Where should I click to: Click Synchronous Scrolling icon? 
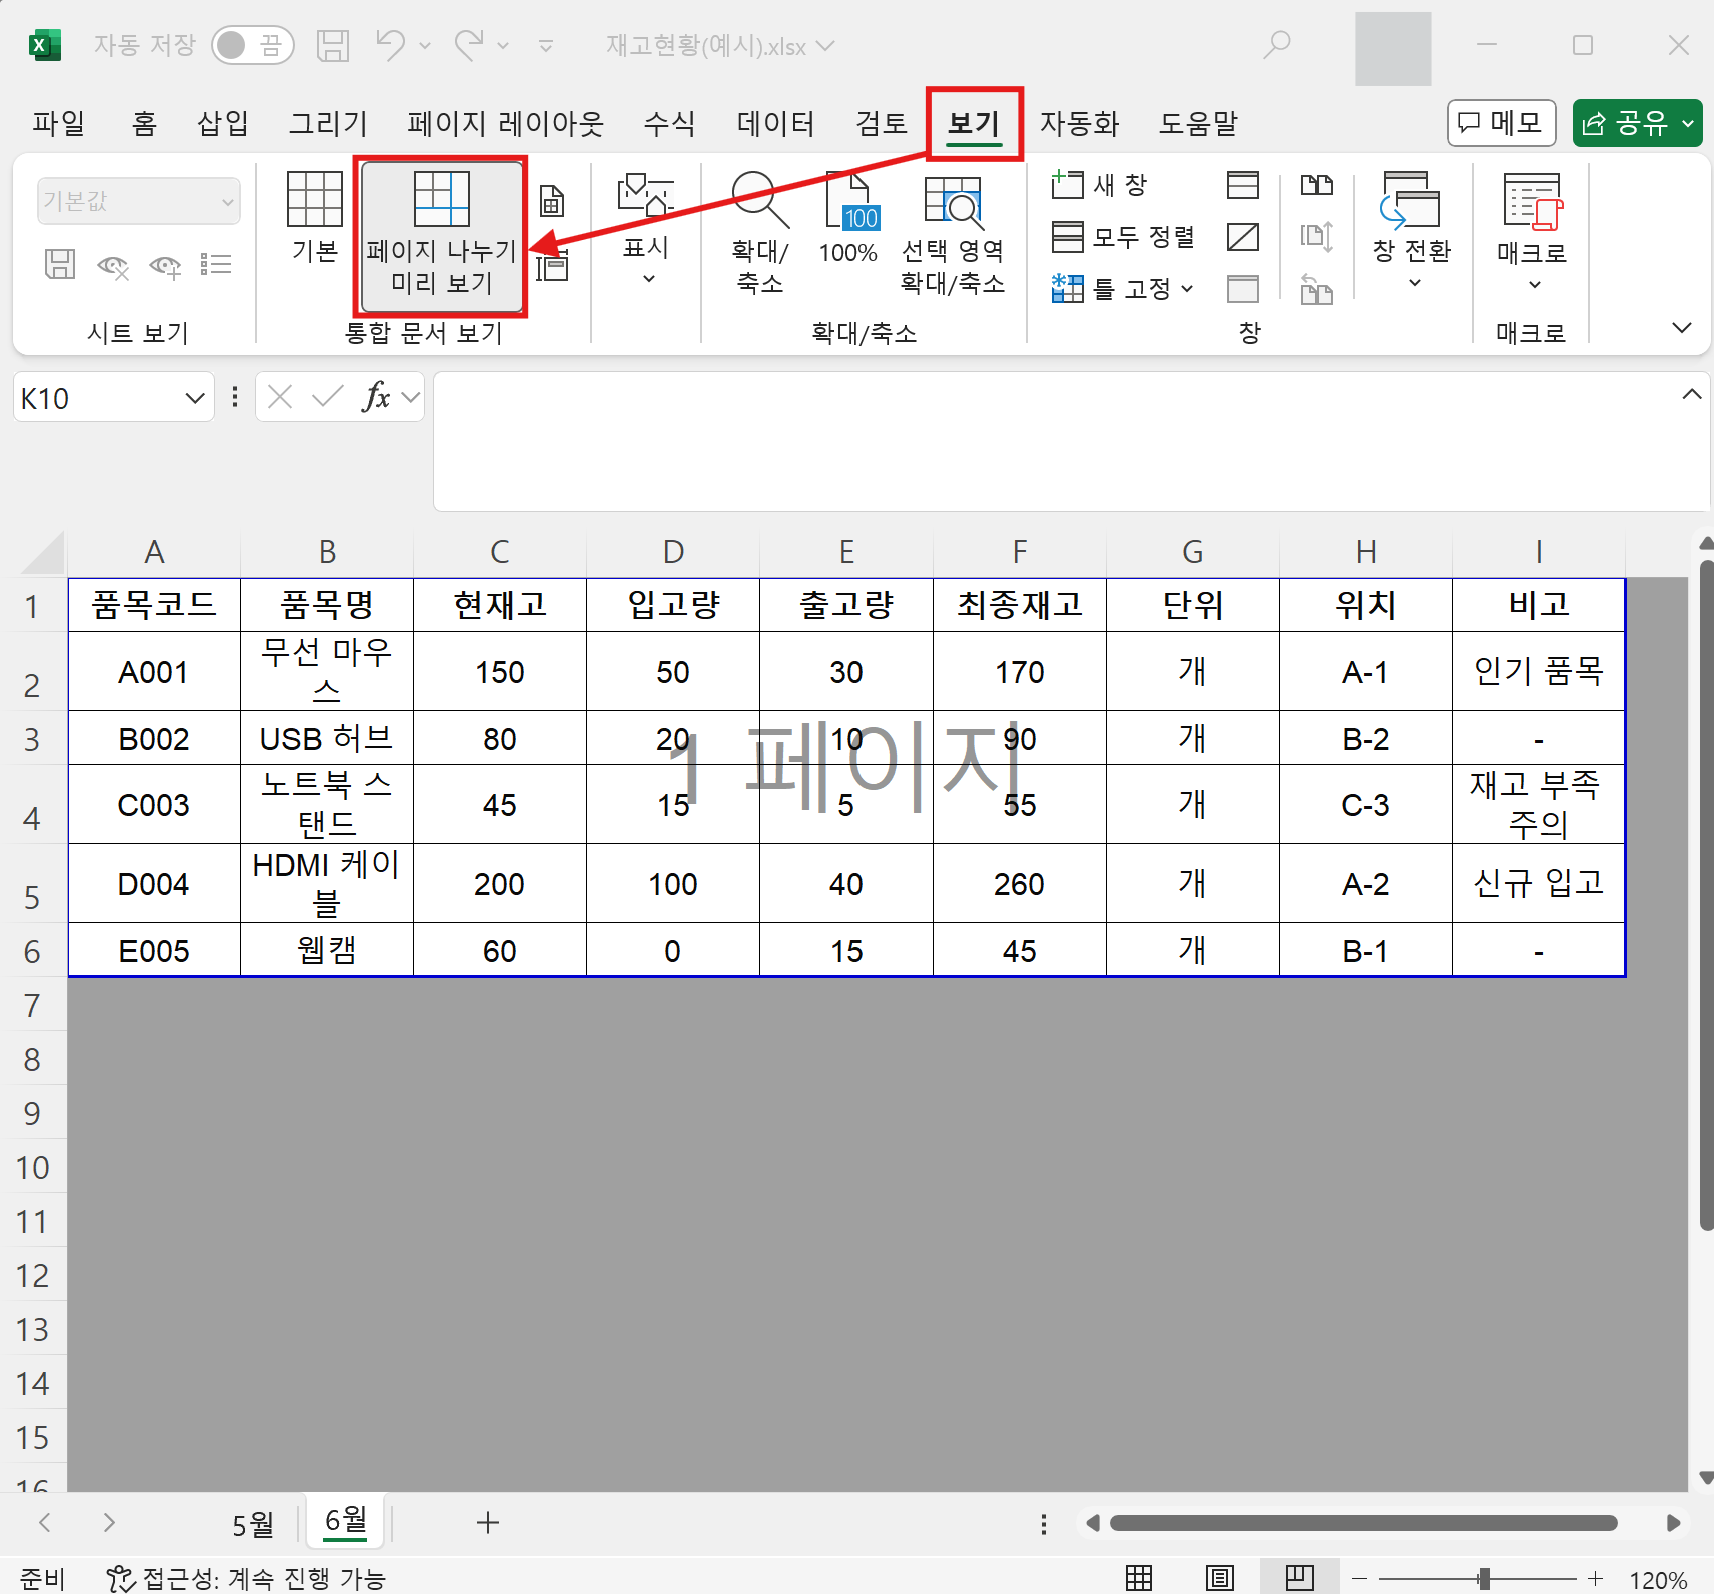(x=1316, y=237)
